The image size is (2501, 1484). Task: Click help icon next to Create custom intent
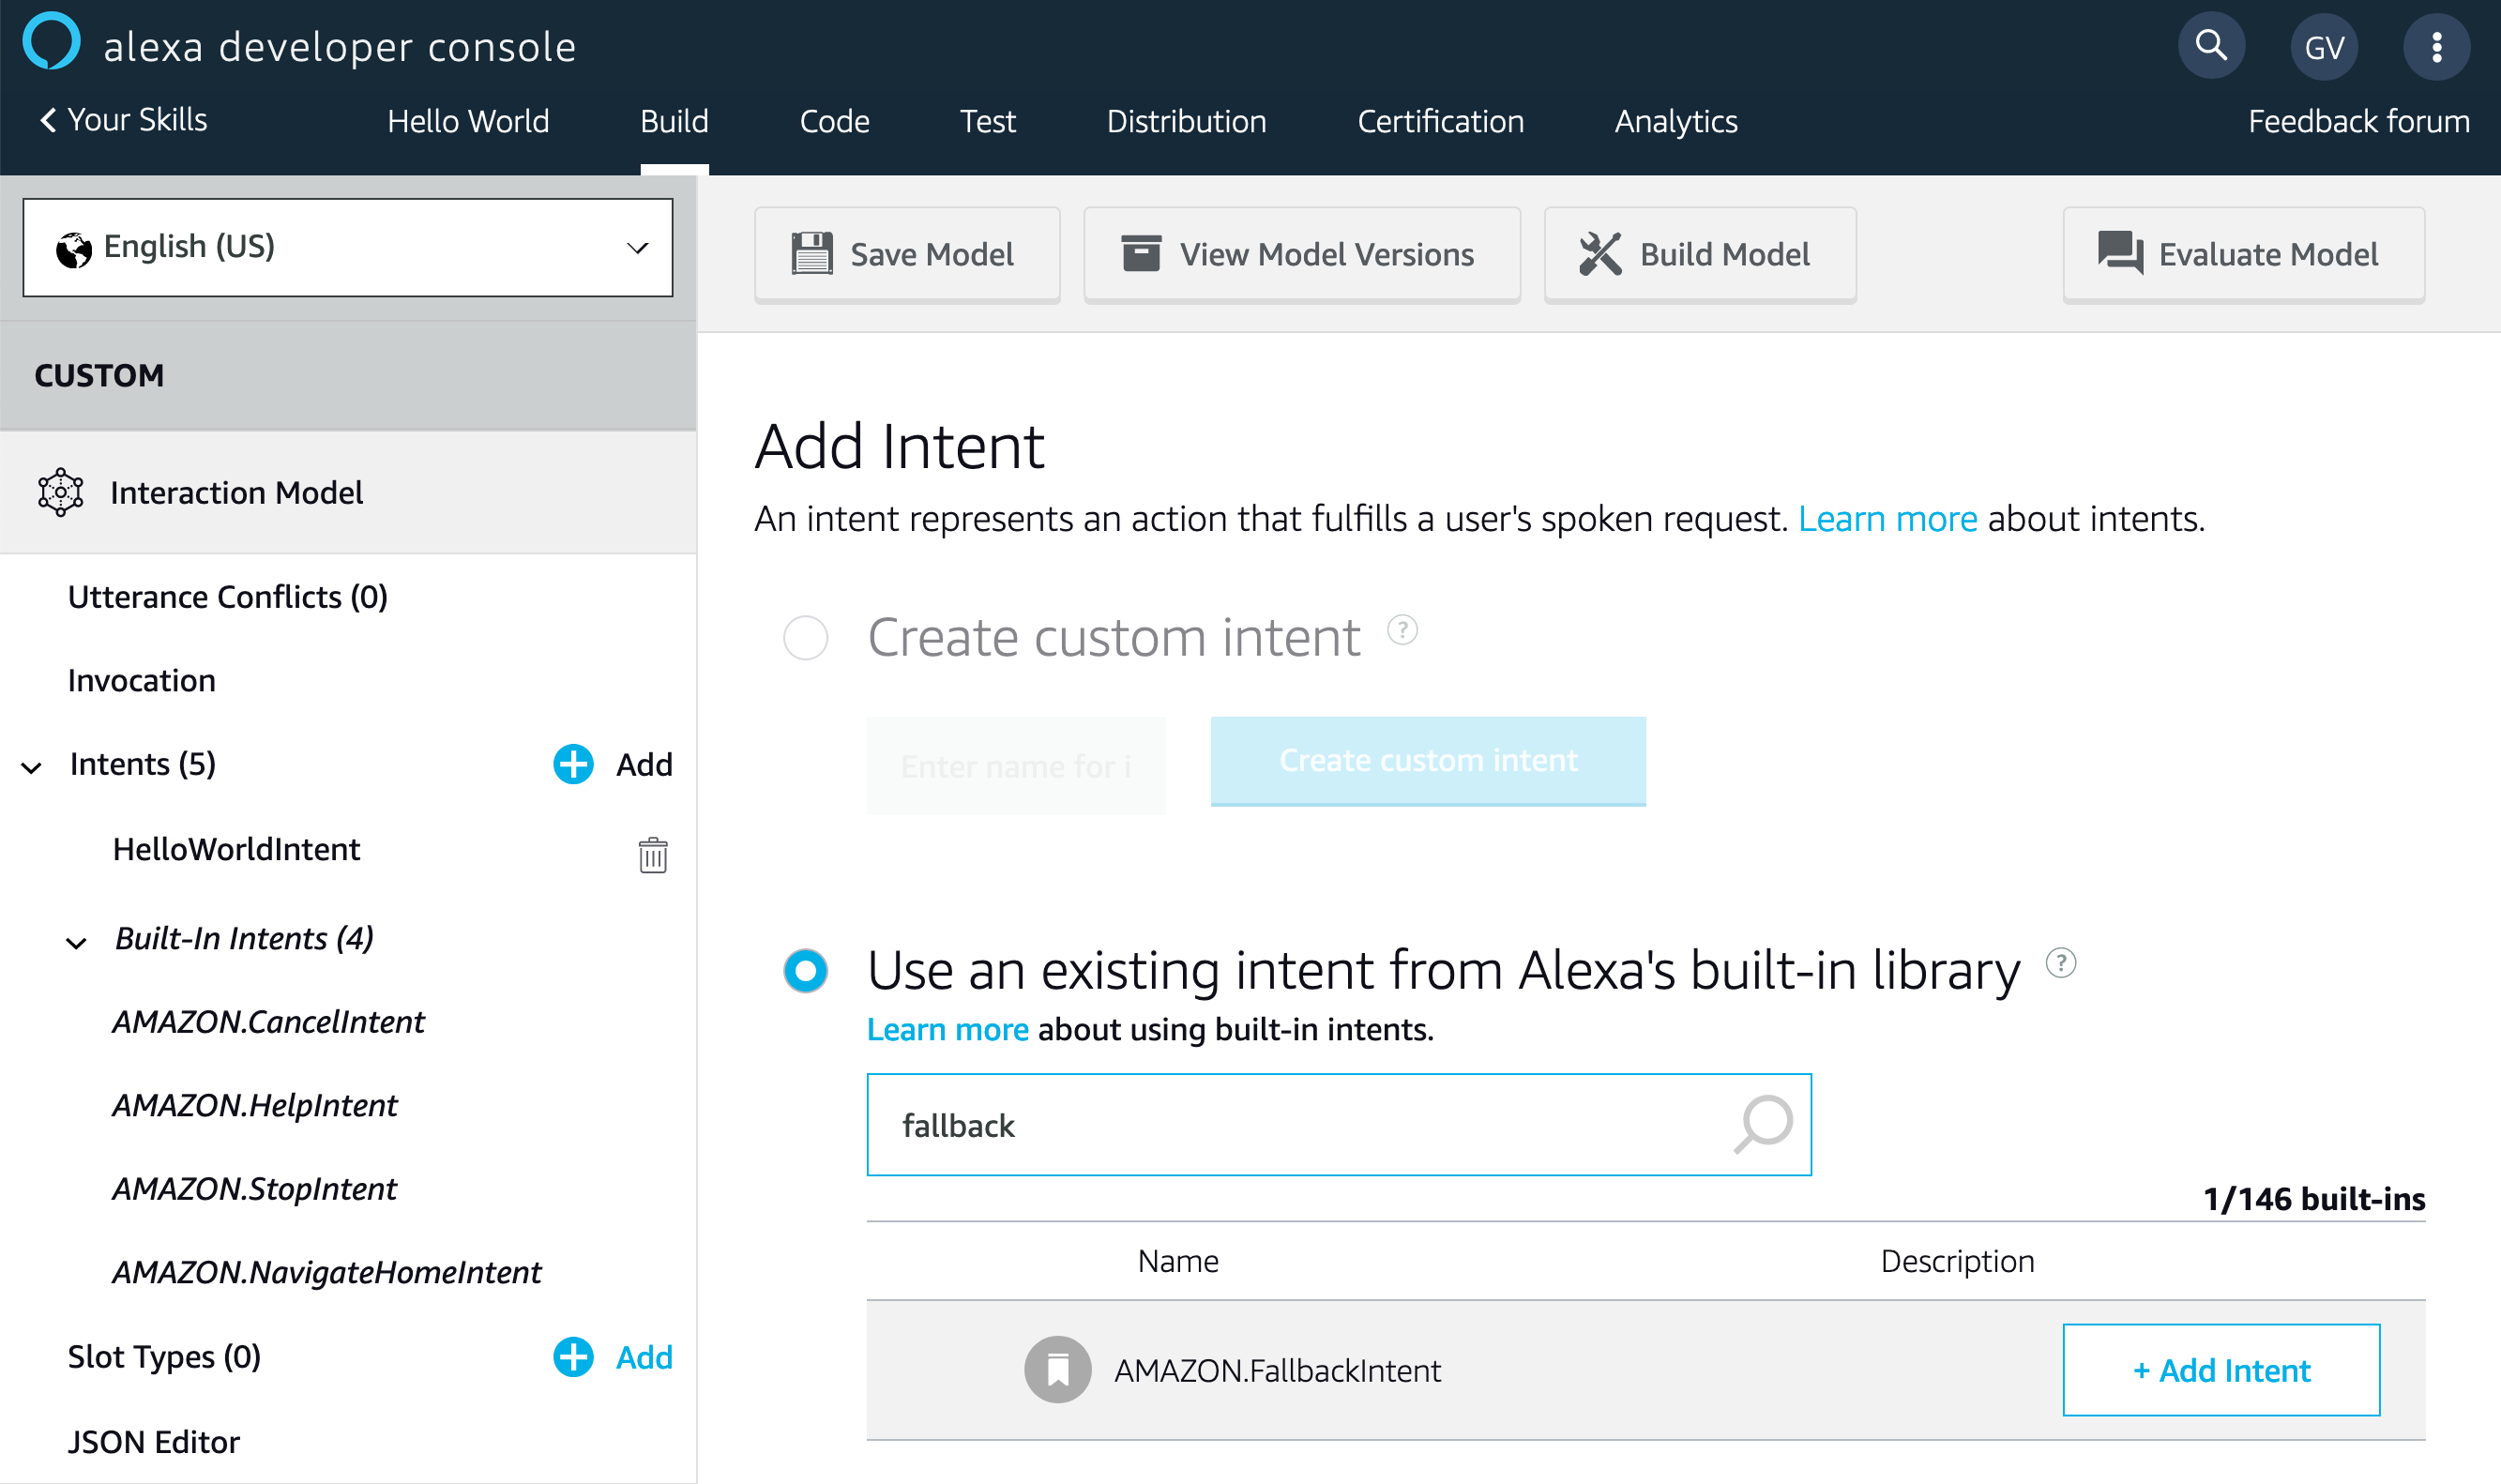click(1402, 630)
